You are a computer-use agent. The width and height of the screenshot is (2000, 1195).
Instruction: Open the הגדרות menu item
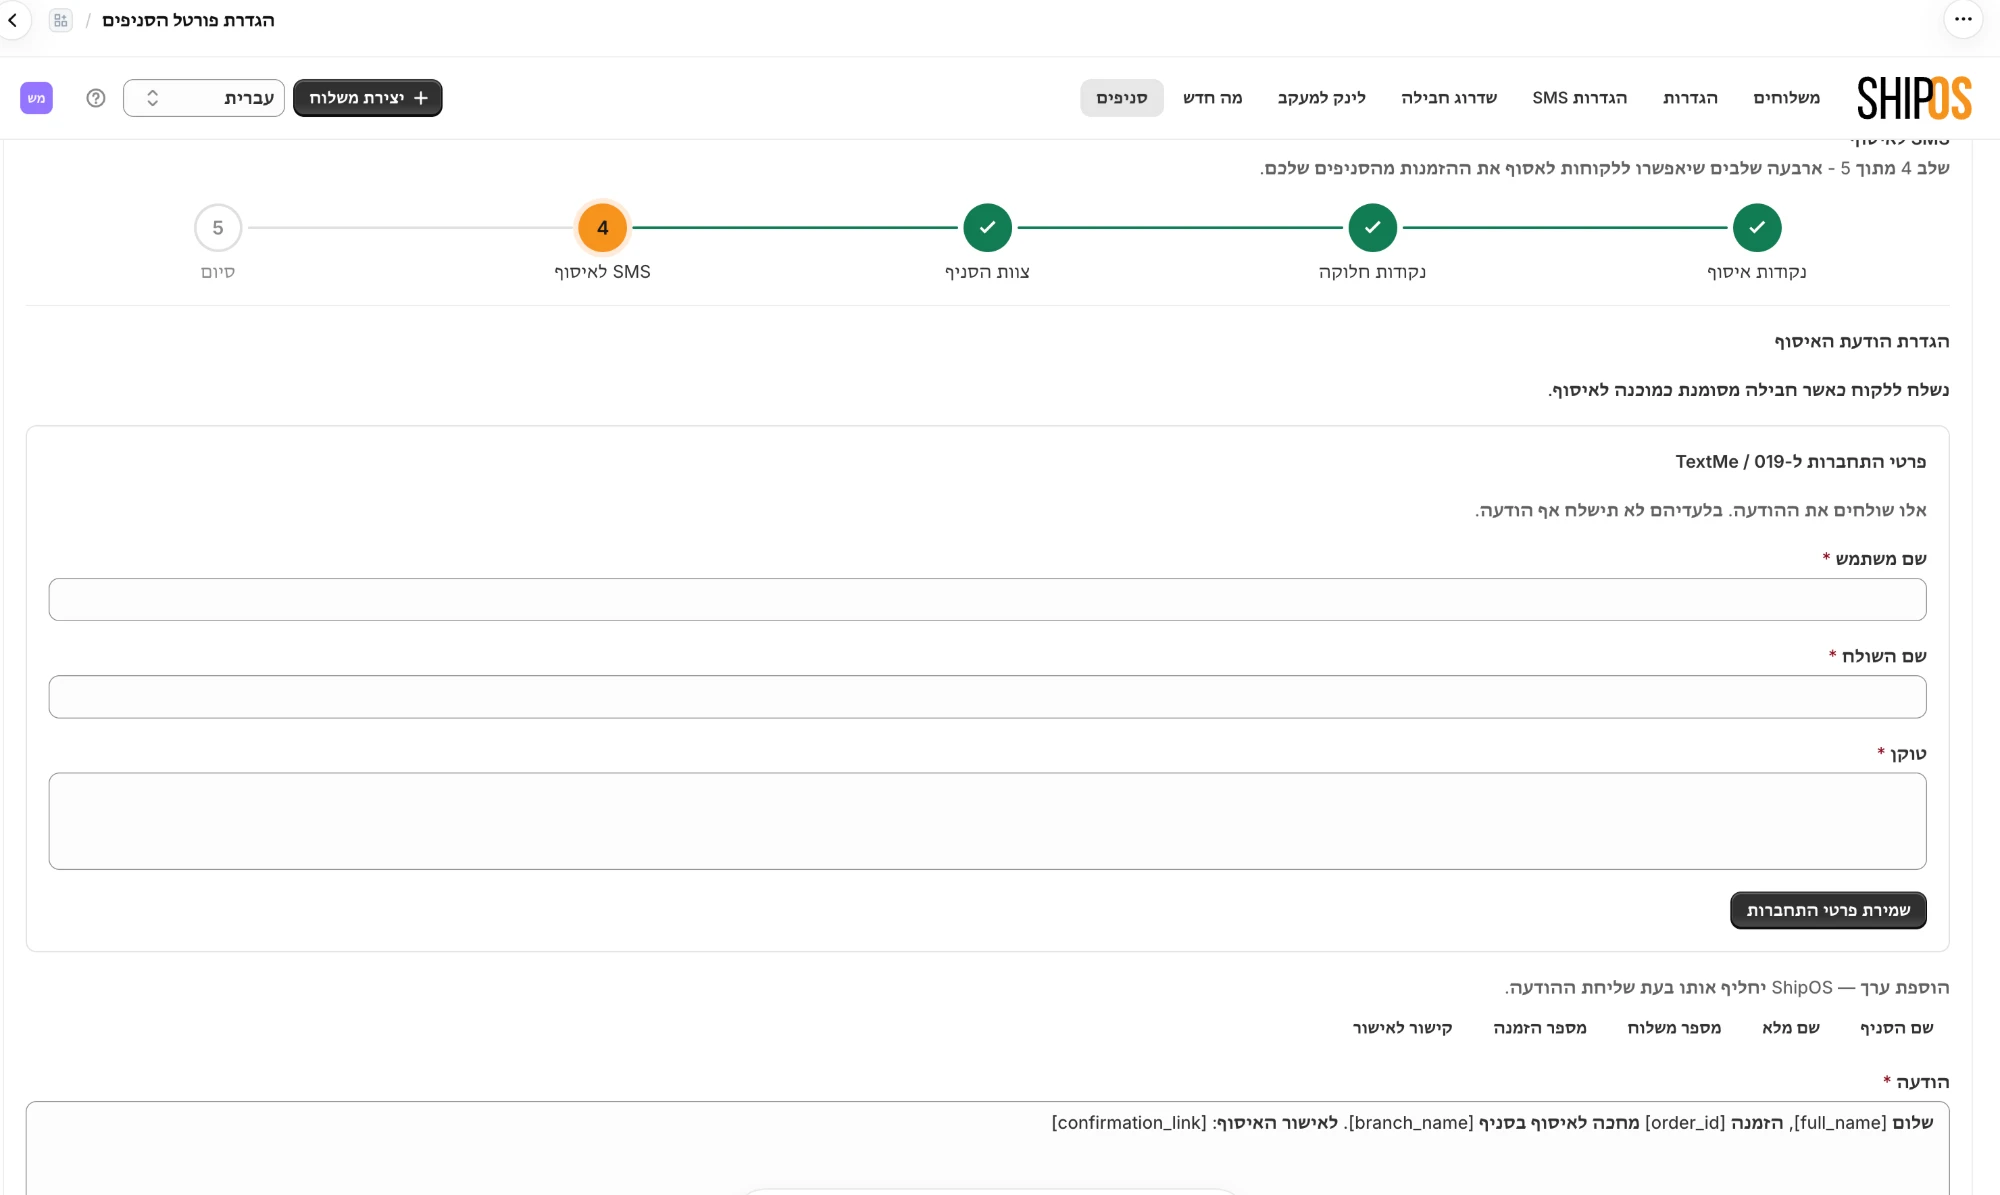pos(1691,98)
